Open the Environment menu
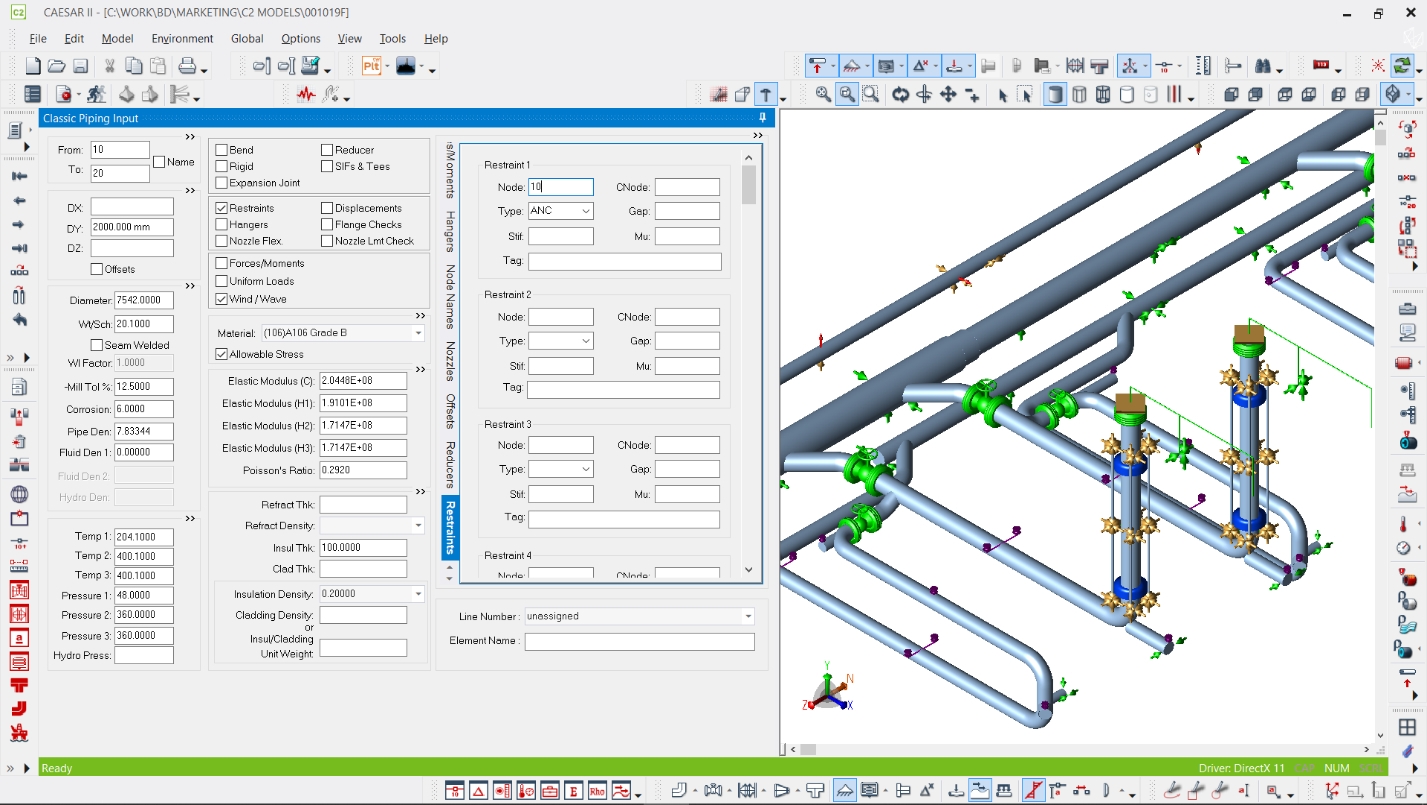The image size is (1427, 805). pyautogui.click(x=182, y=39)
